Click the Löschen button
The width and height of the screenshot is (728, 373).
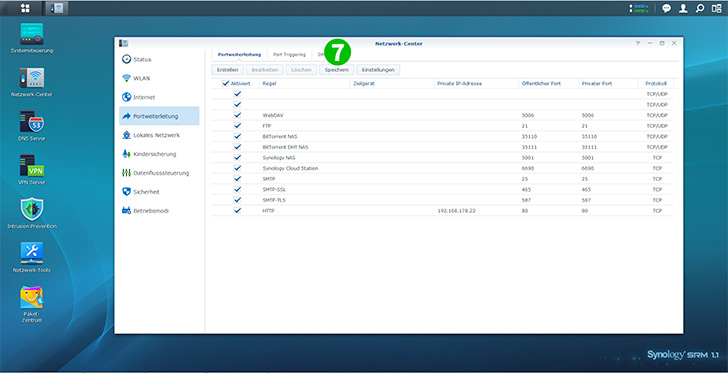click(301, 70)
